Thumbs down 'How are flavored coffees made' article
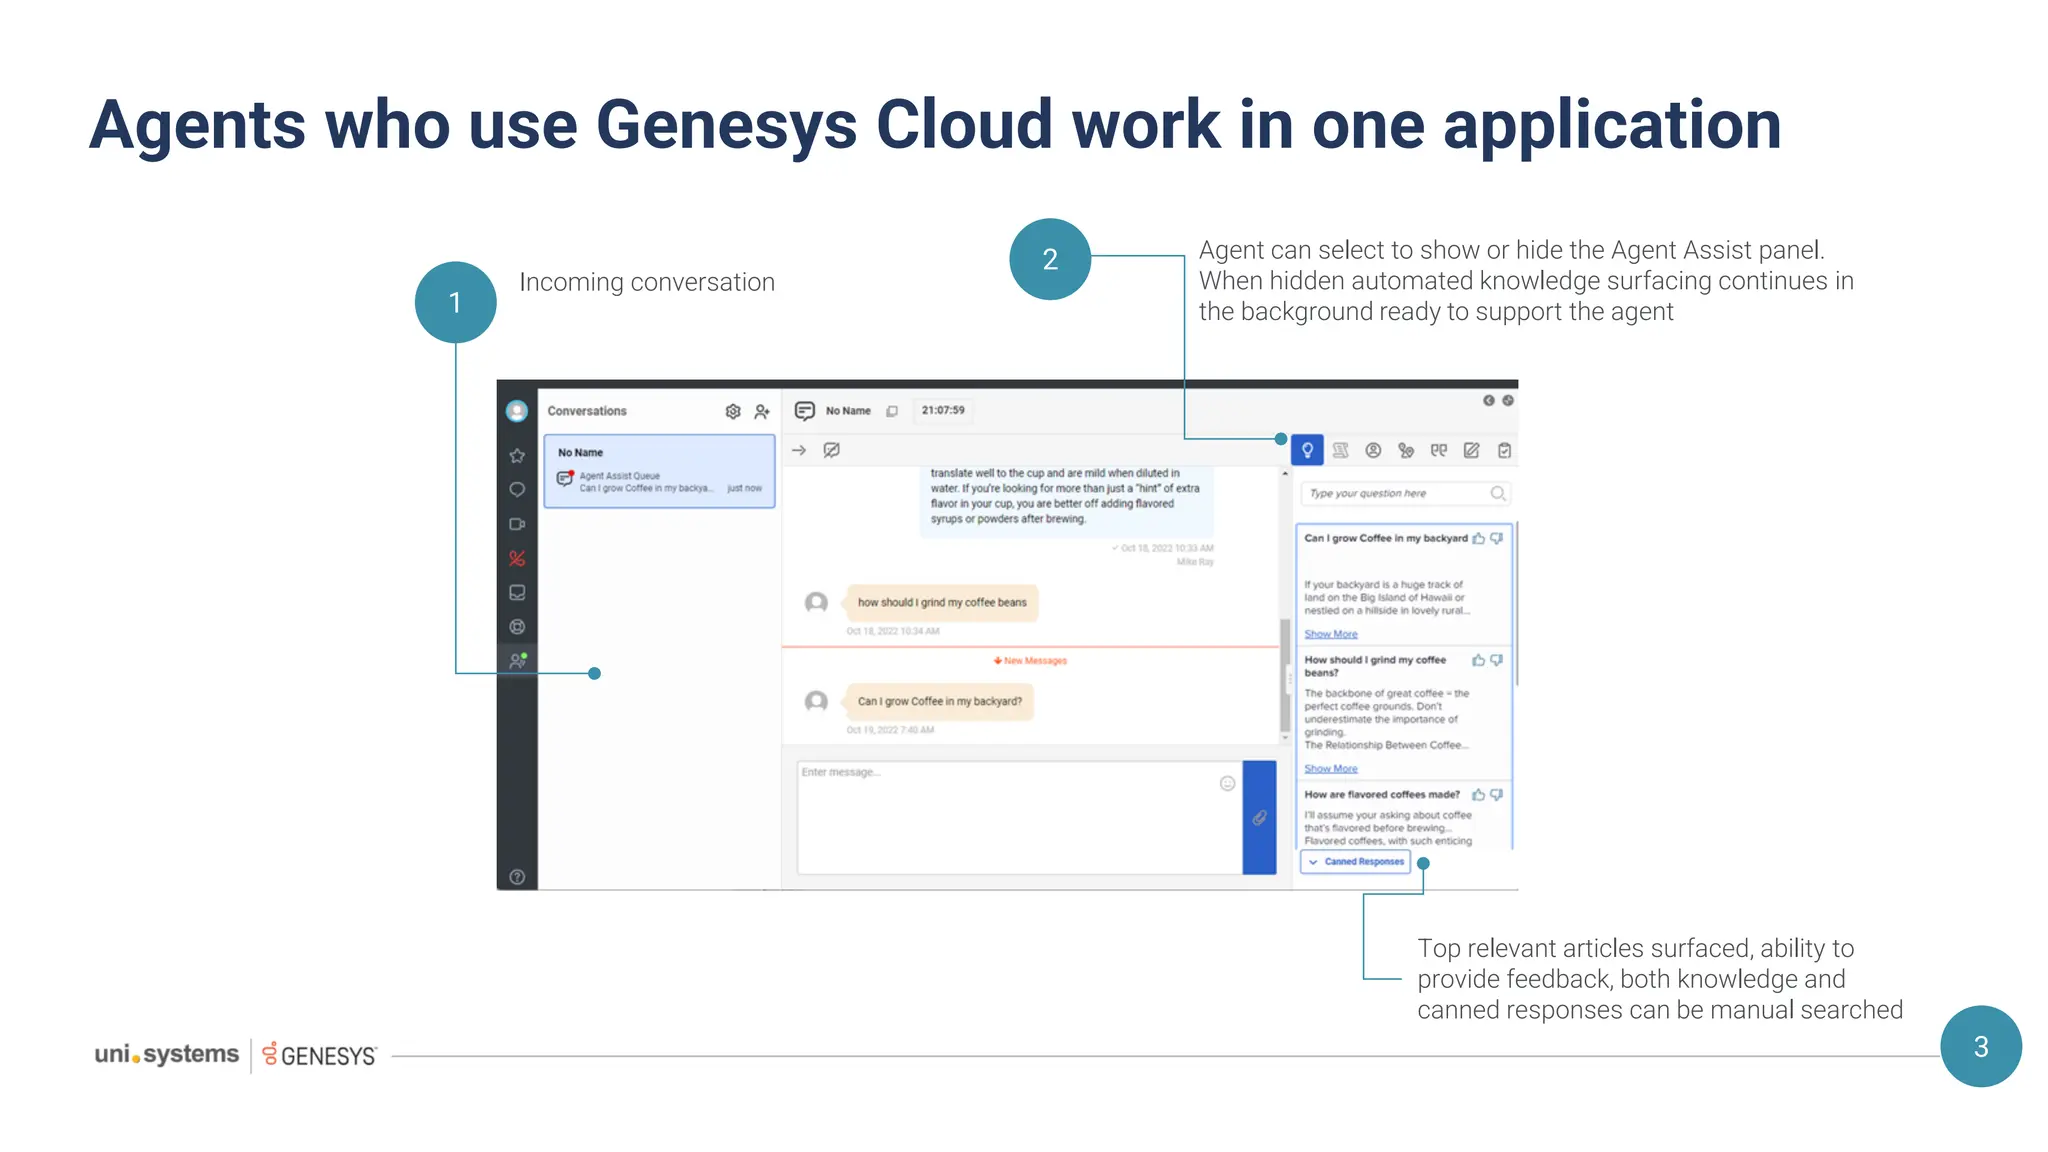The height and width of the screenshot is (1152, 2048). (x=1497, y=795)
